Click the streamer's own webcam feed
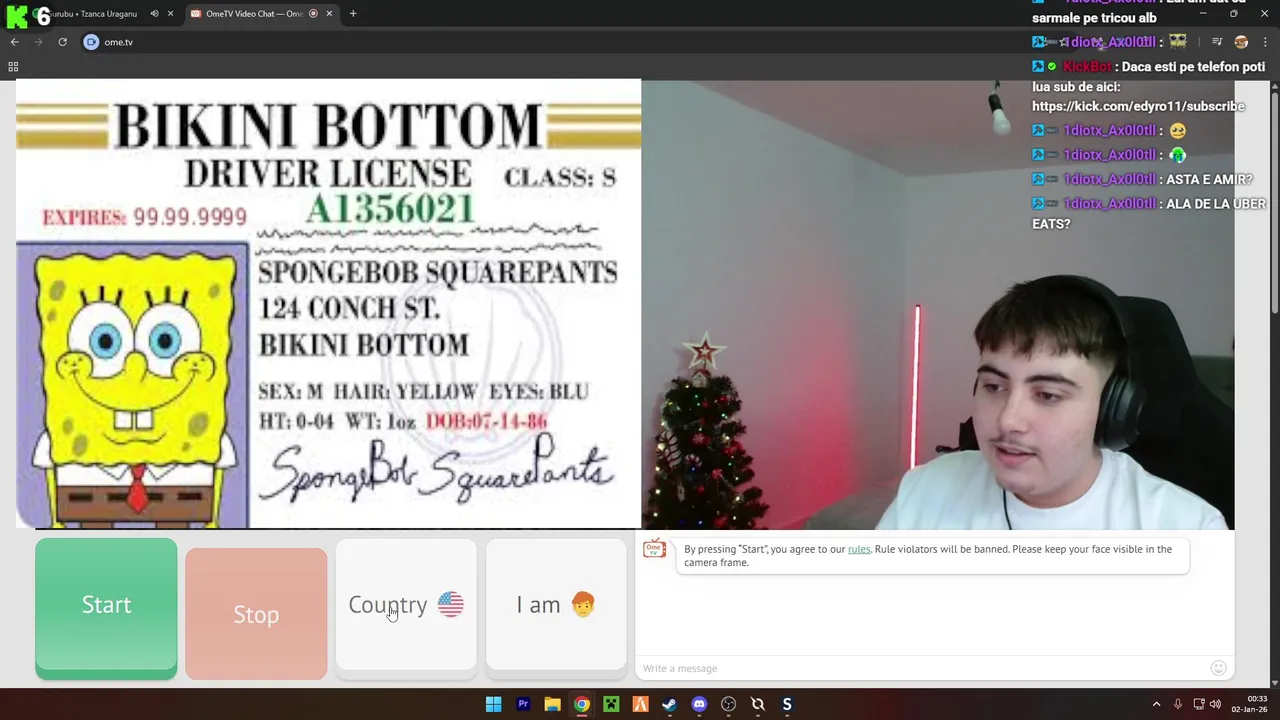This screenshot has height=720, width=1280. pos(938,304)
